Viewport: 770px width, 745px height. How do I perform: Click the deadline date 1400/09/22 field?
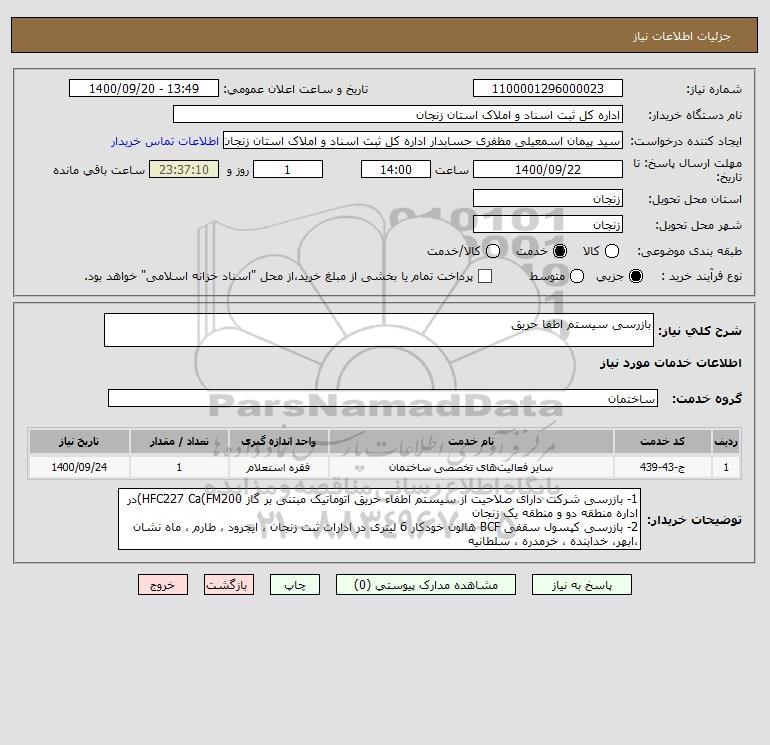click(x=548, y=169)
